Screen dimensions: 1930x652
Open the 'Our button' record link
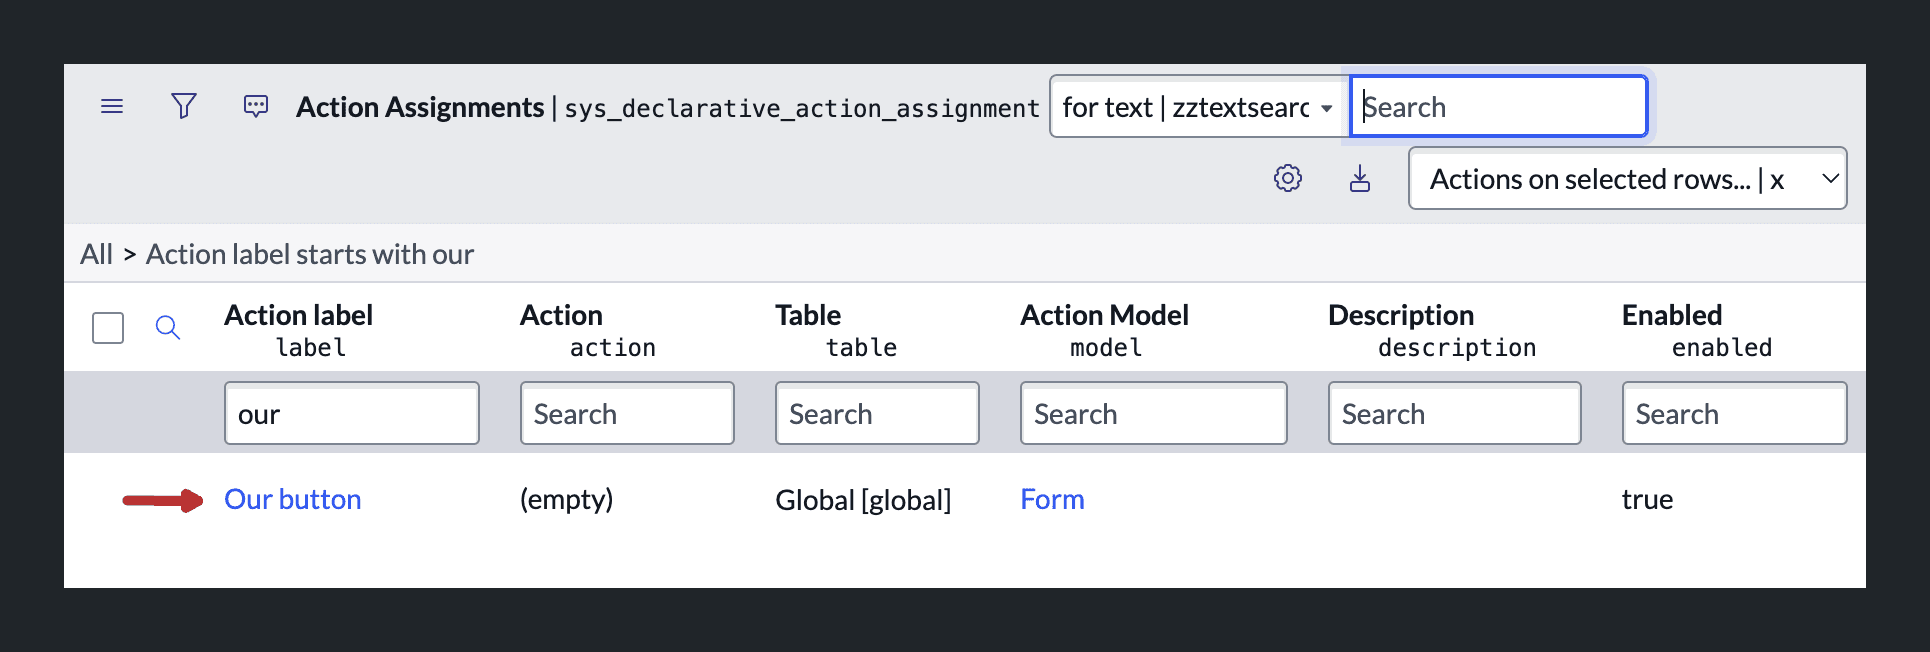(293, 499)
